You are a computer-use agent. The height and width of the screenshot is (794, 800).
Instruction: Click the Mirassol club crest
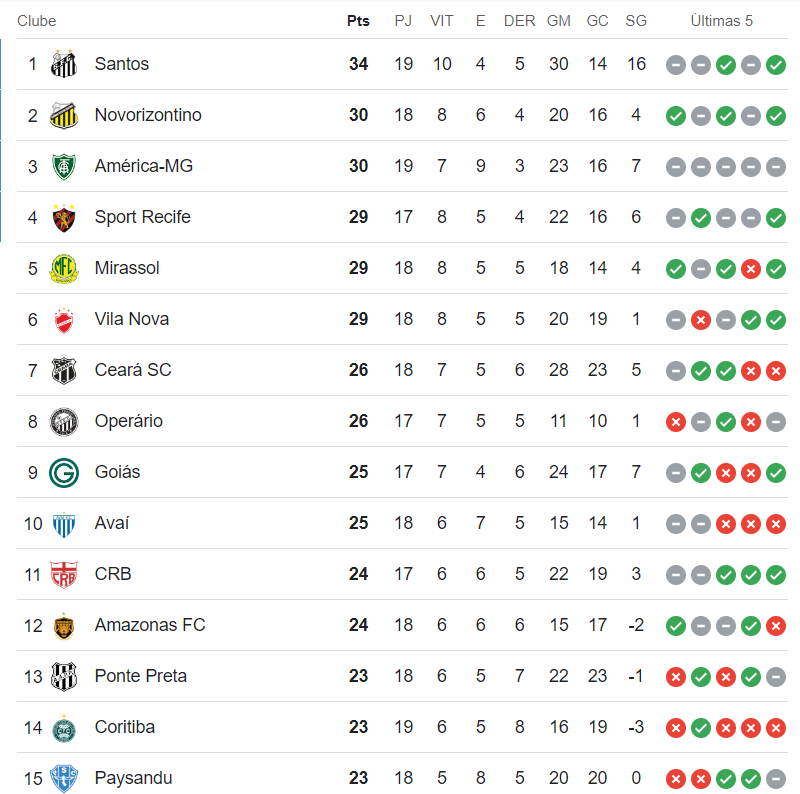(x=63, y=268)
